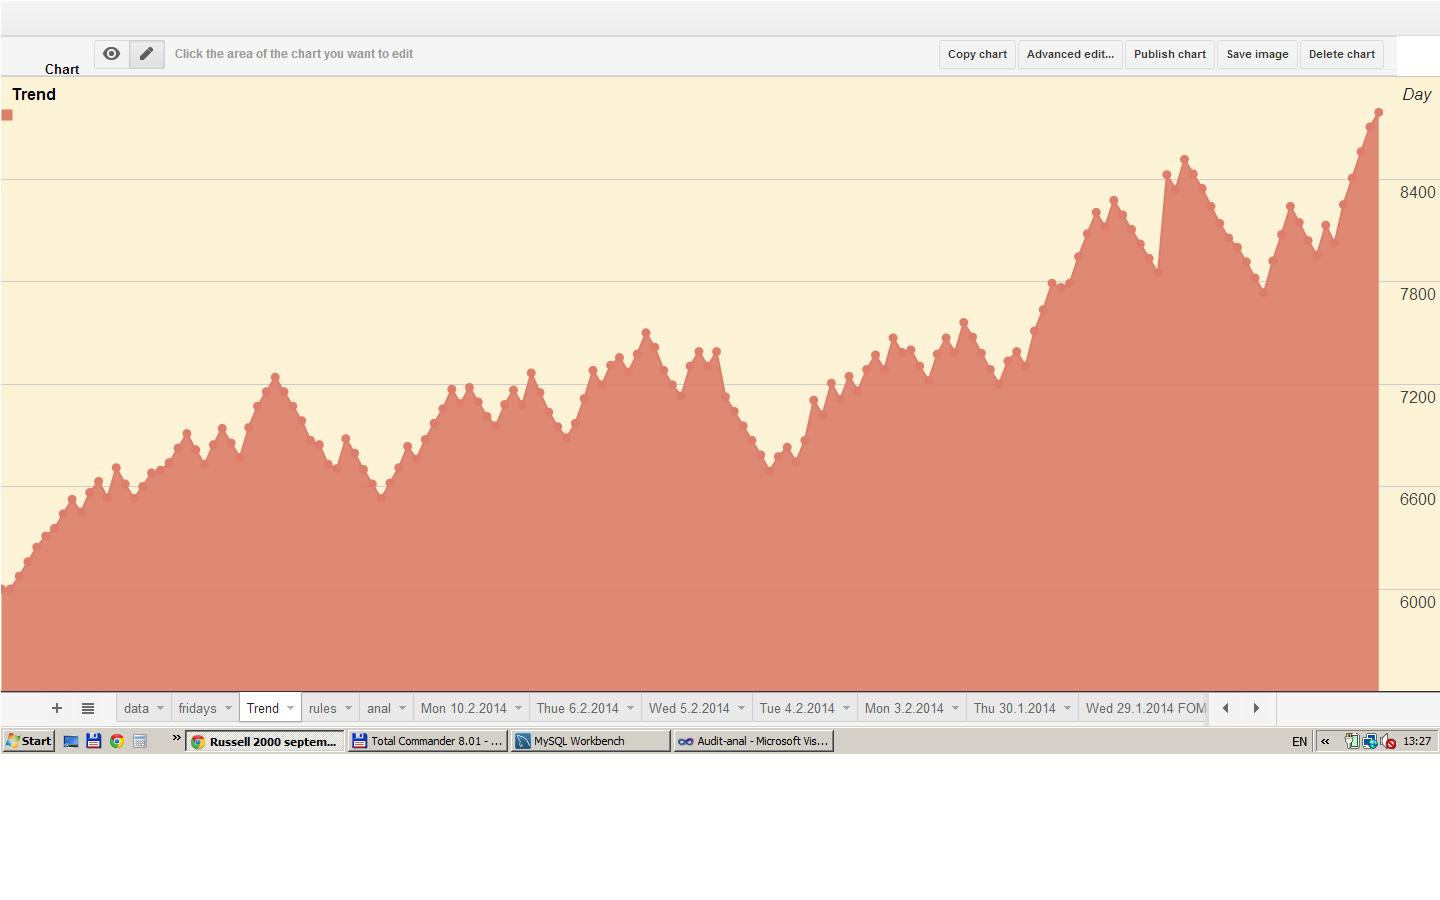The height and width of the screenshot is (900, 1440).
Task: Activate Russell 2000 Chrome taskbar window
Action: click(x=265, y=741)
